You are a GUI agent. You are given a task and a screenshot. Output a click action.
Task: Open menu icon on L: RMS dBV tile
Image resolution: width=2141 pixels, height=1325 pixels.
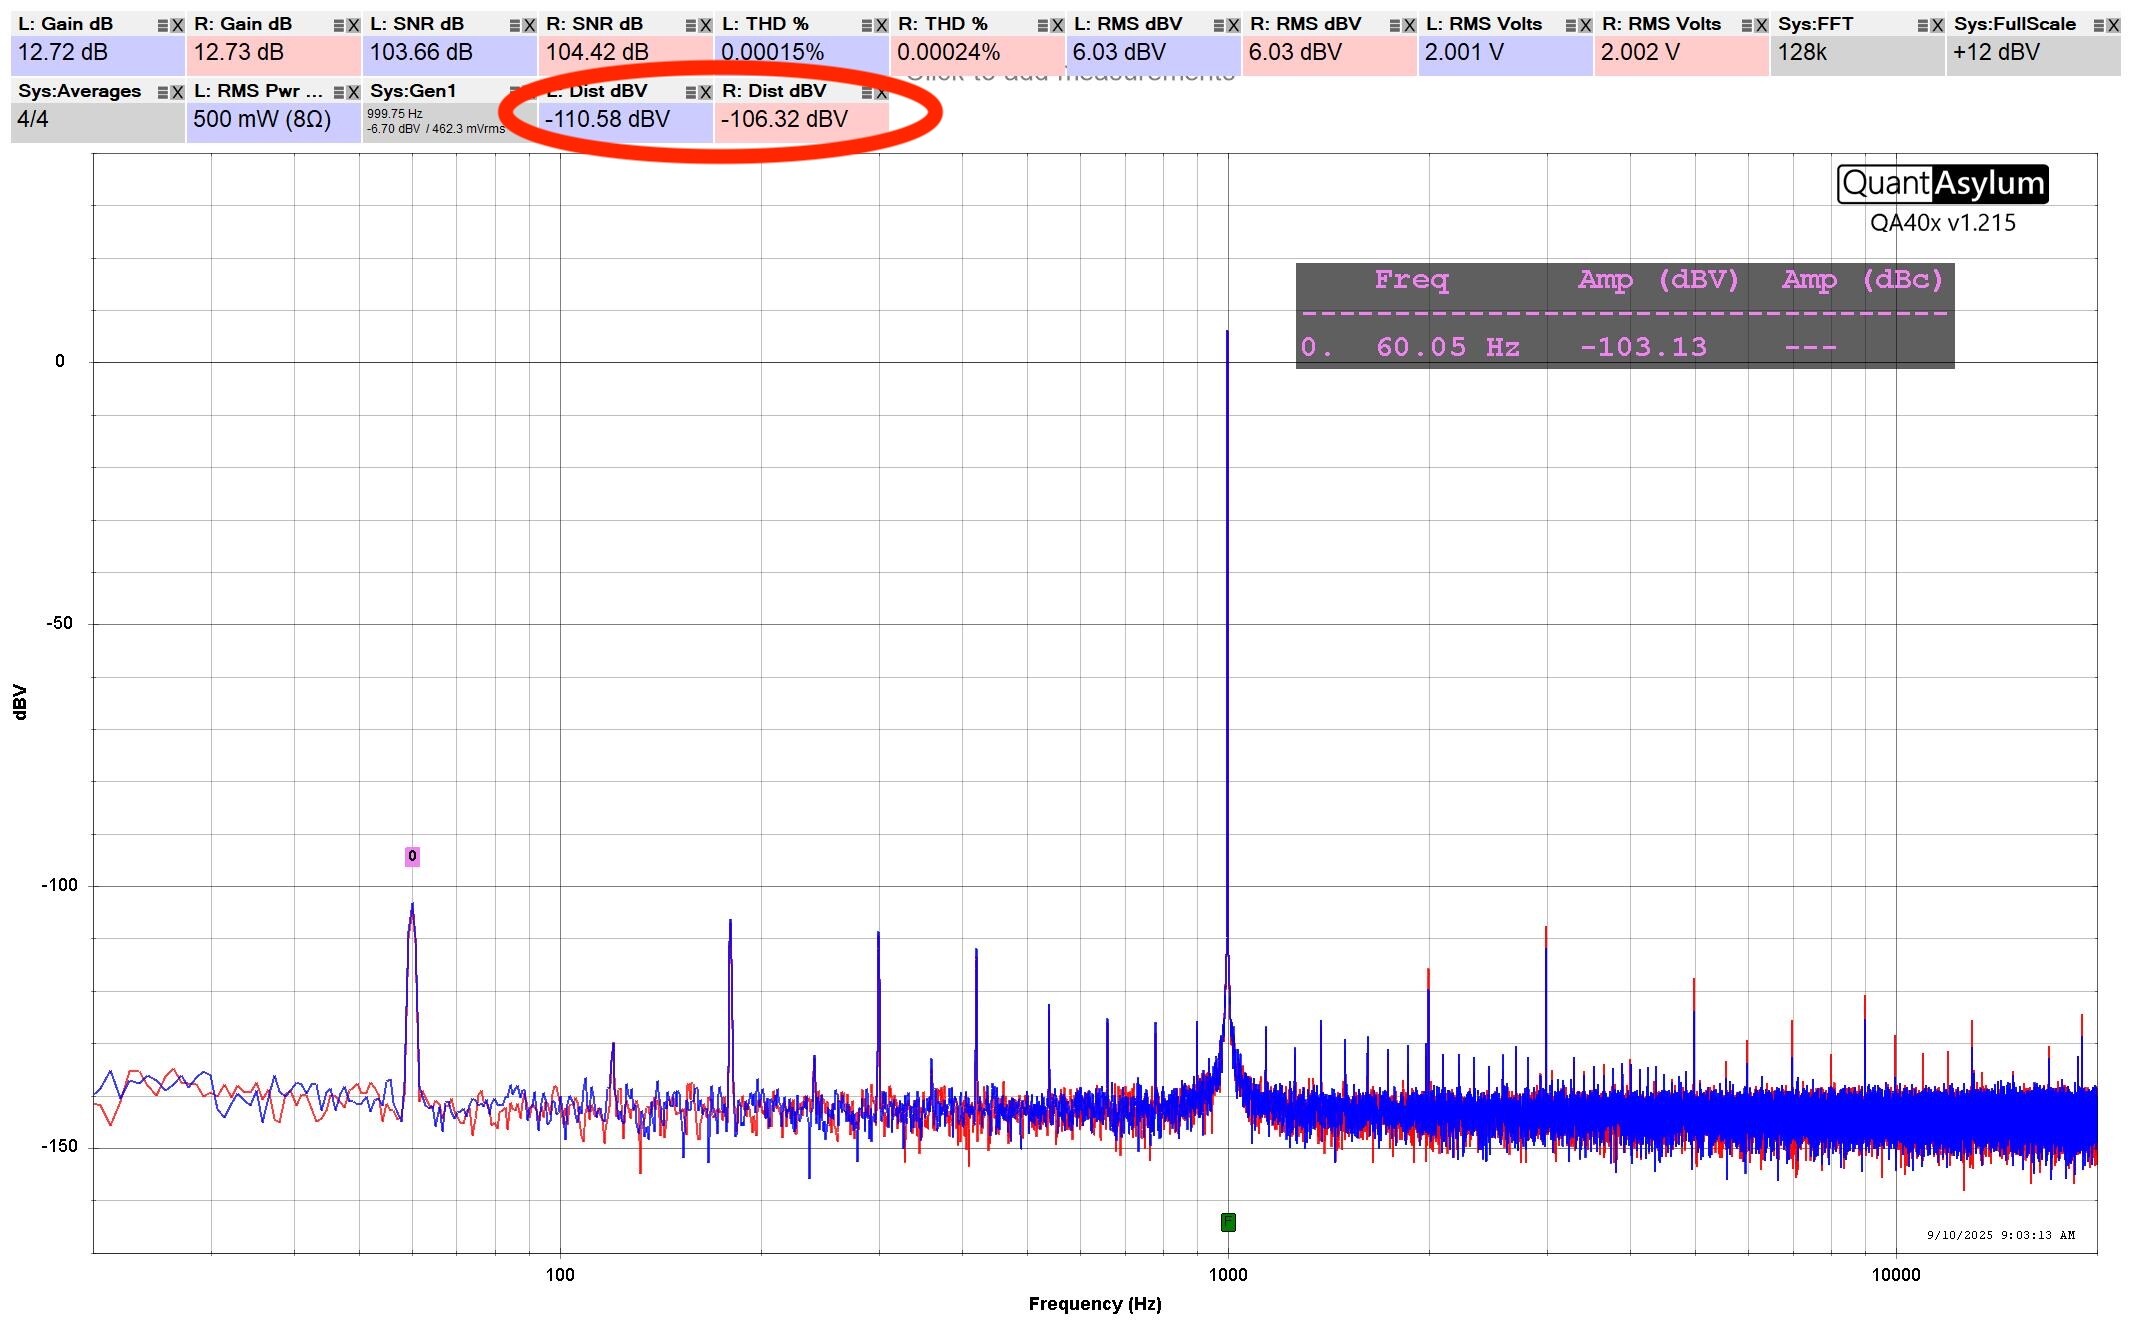click(1219, 25)
